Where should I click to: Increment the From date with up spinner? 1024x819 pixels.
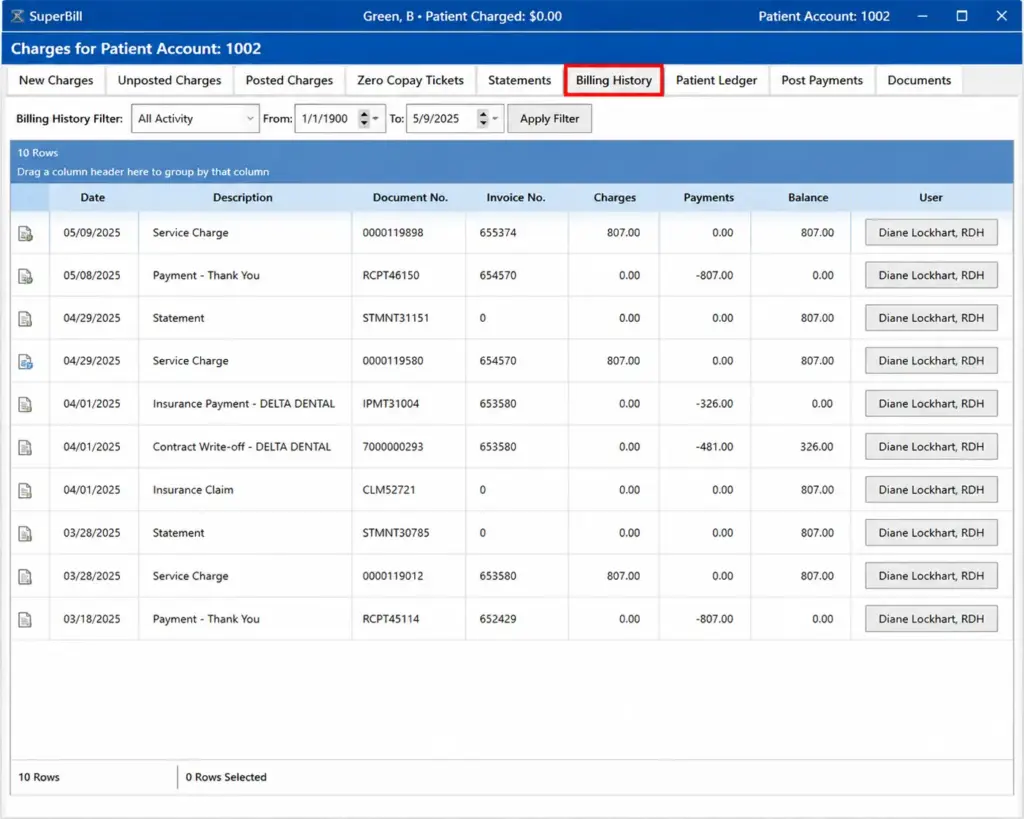pos(364,114)
